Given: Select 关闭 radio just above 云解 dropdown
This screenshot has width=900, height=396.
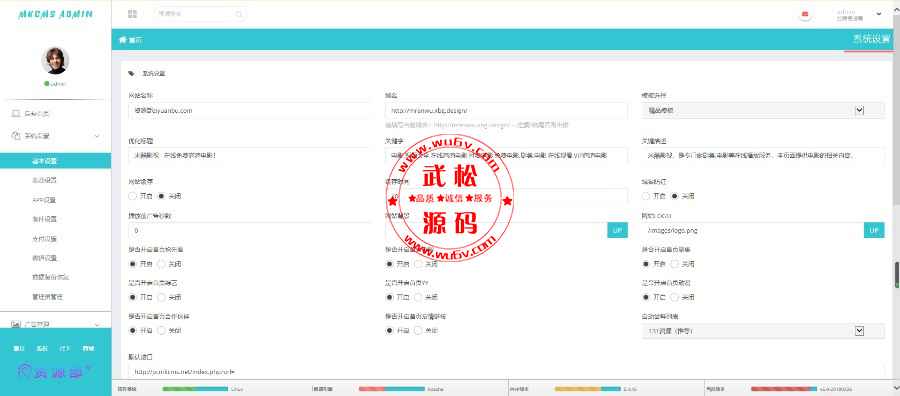Looking at the screenshot, I should coord(674,297).
